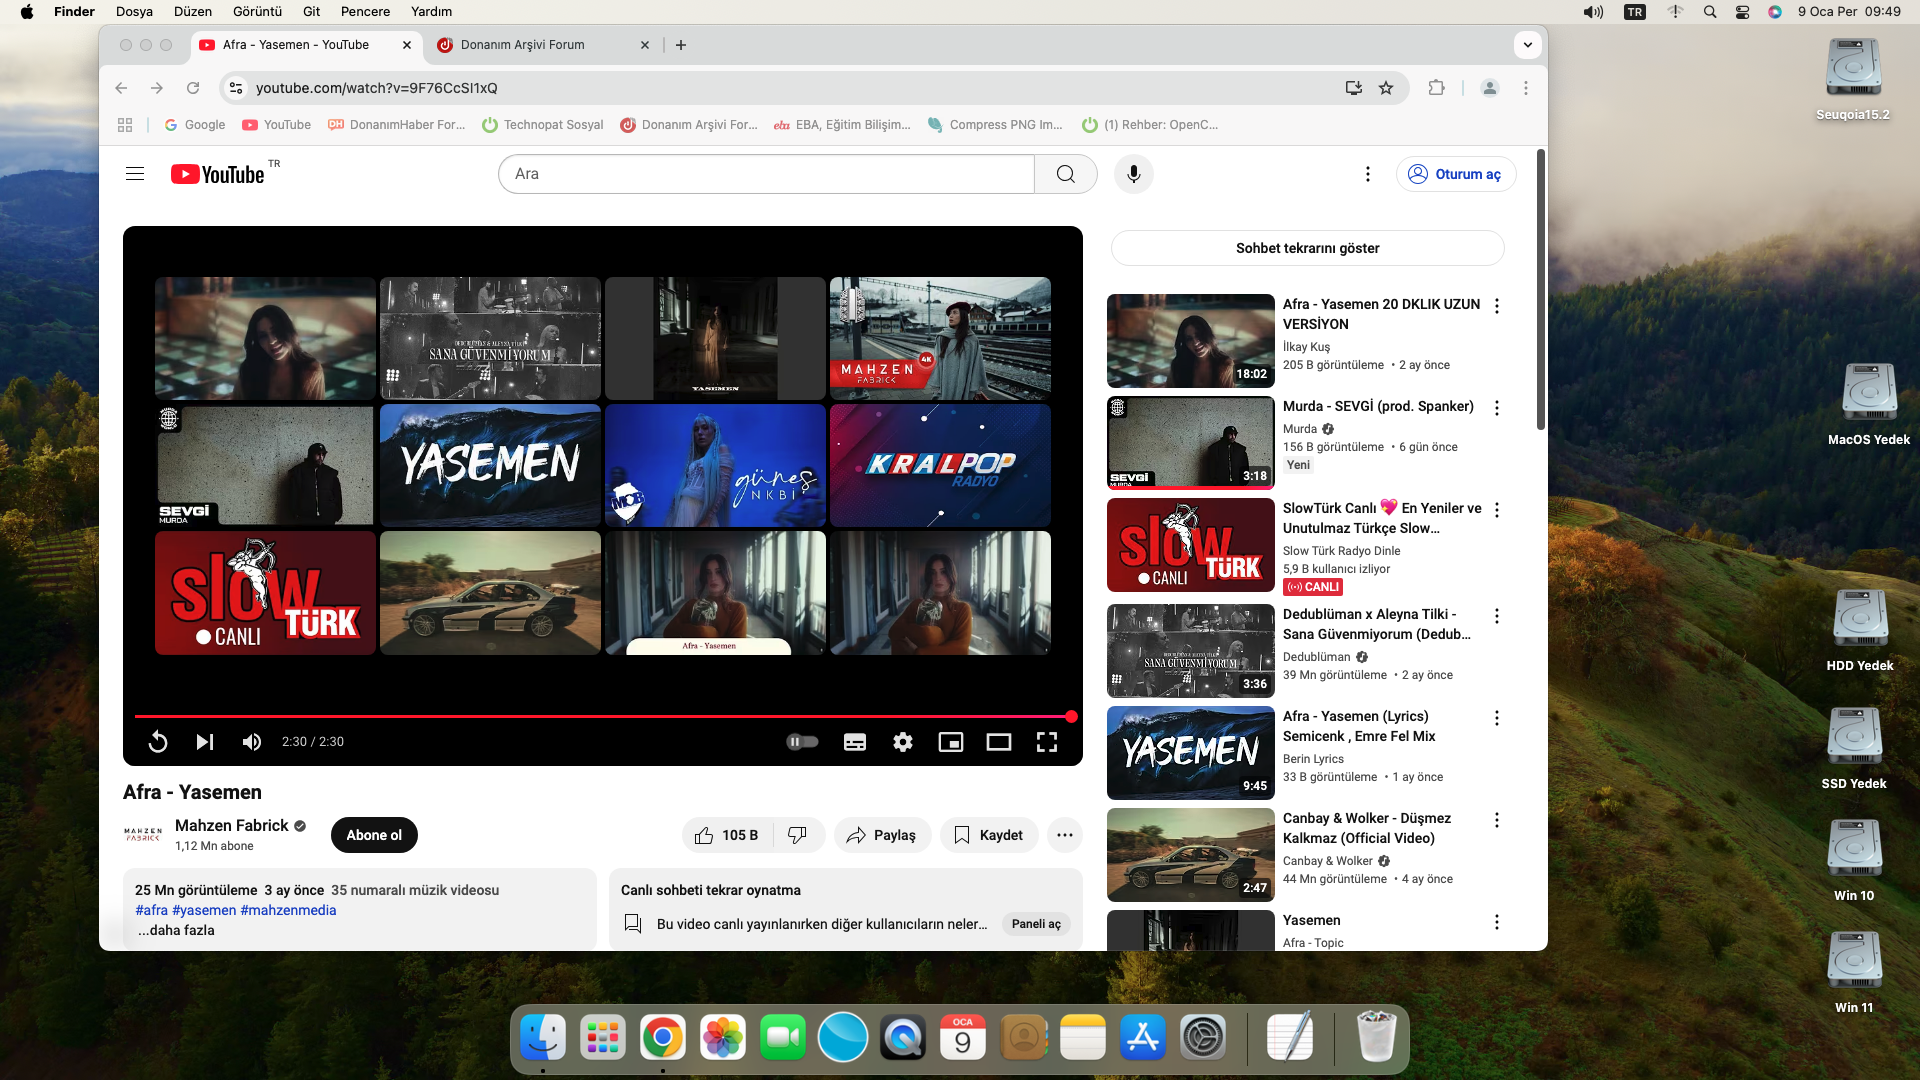The image size is (1920, 1080).
Task: Click Sohbet tekrarını göster button
Action: coord(1307,248)
